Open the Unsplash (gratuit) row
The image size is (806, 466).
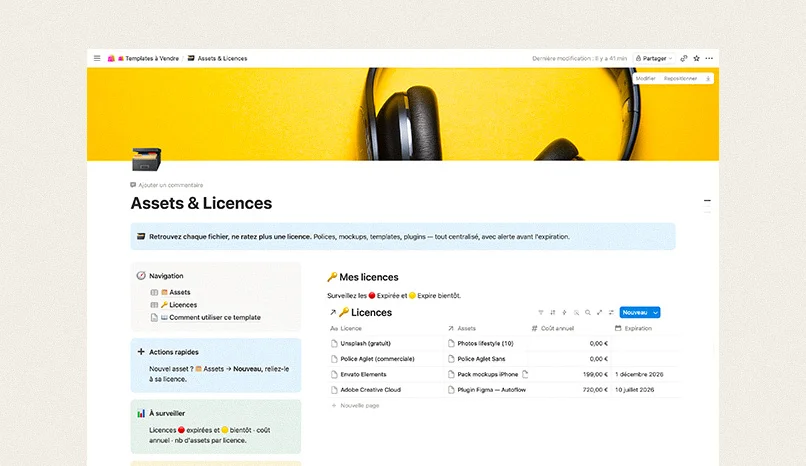pos(365,343)
